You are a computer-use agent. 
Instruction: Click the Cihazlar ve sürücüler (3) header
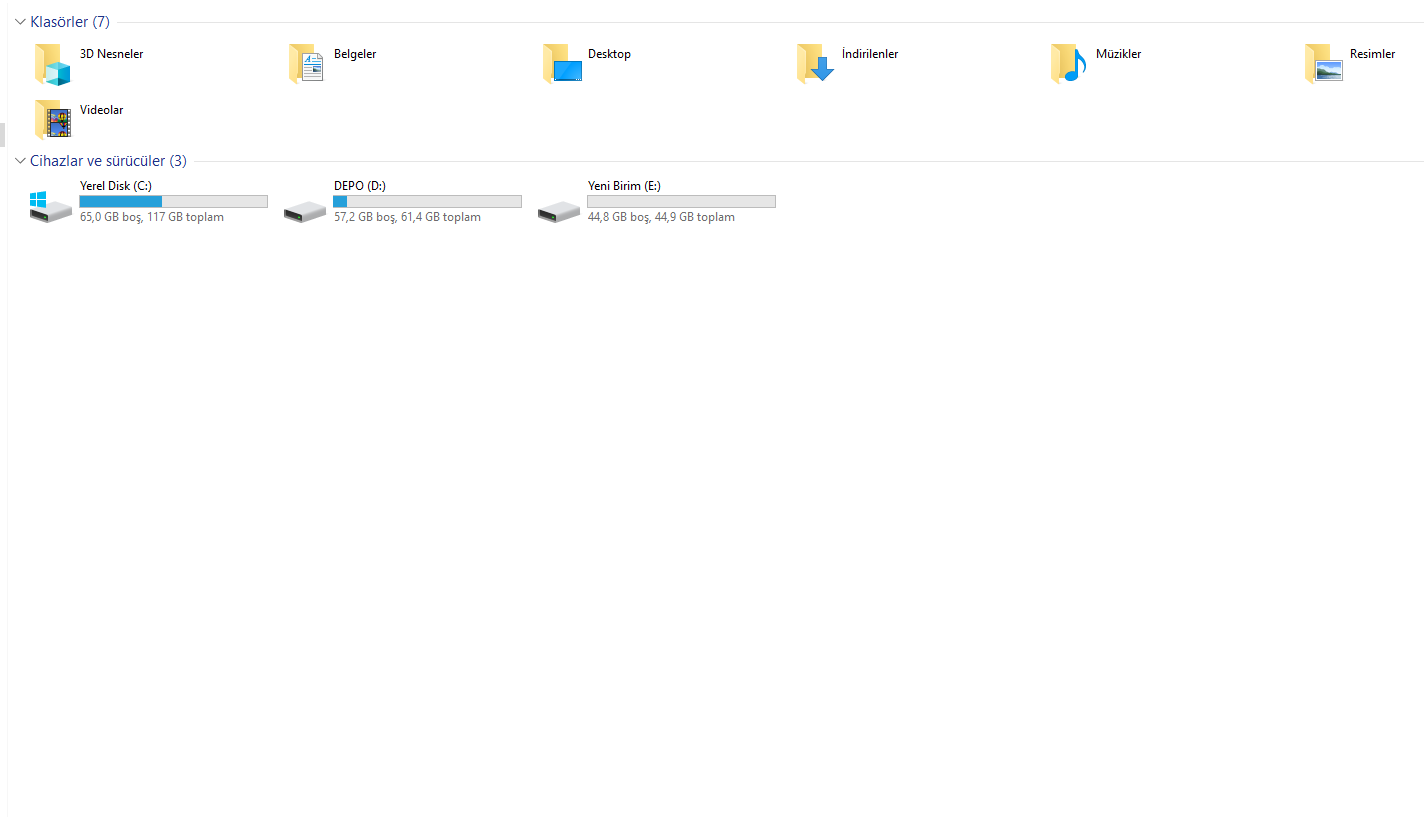coord(108,161)
